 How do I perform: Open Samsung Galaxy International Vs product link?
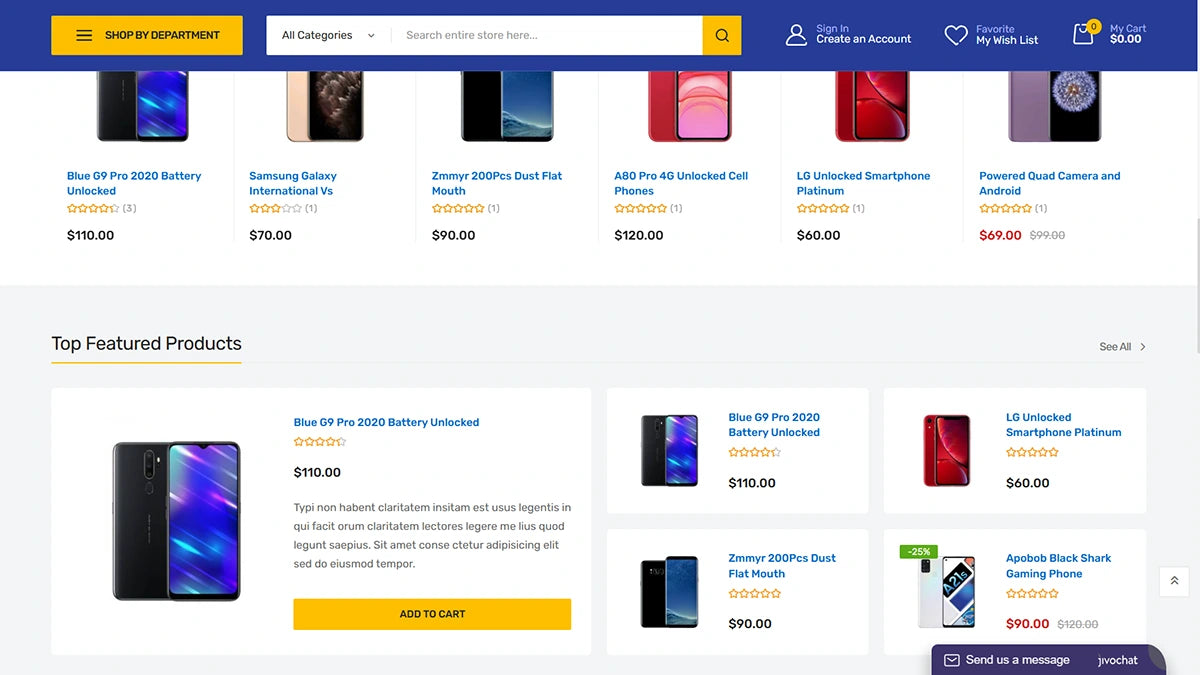292,183
